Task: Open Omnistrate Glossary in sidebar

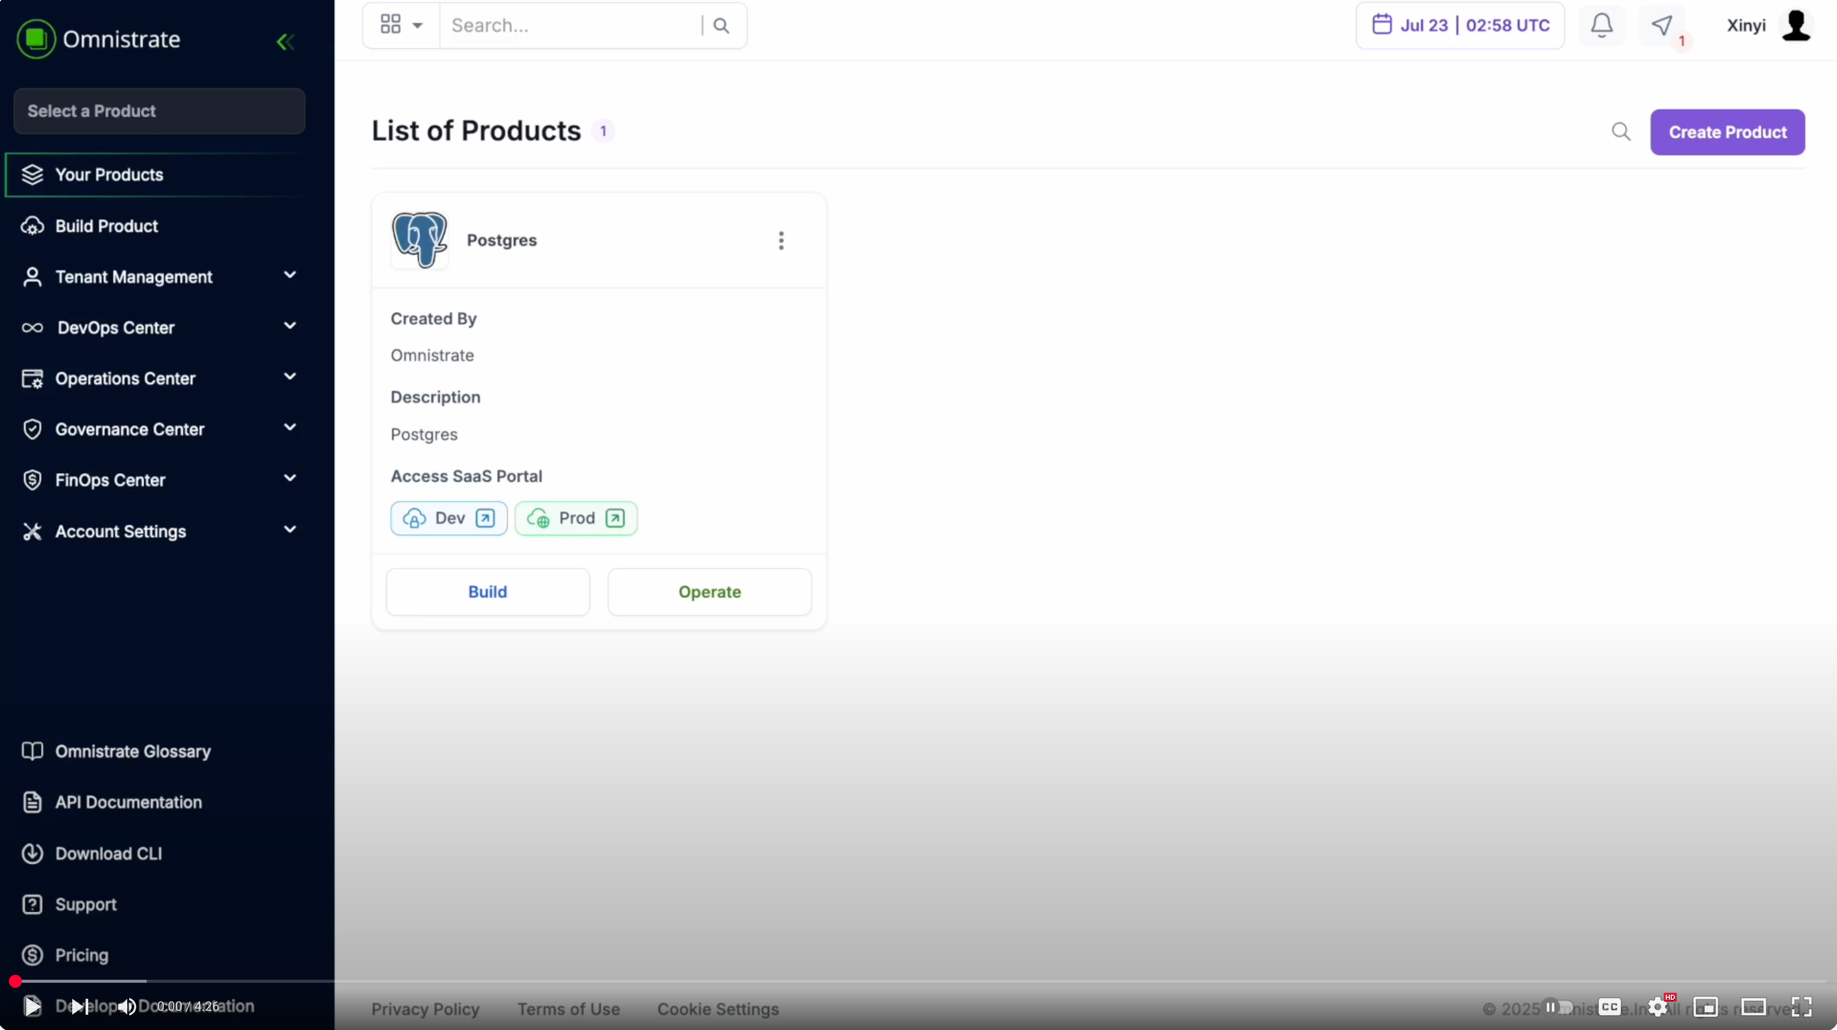Action: tap(132, 751)
